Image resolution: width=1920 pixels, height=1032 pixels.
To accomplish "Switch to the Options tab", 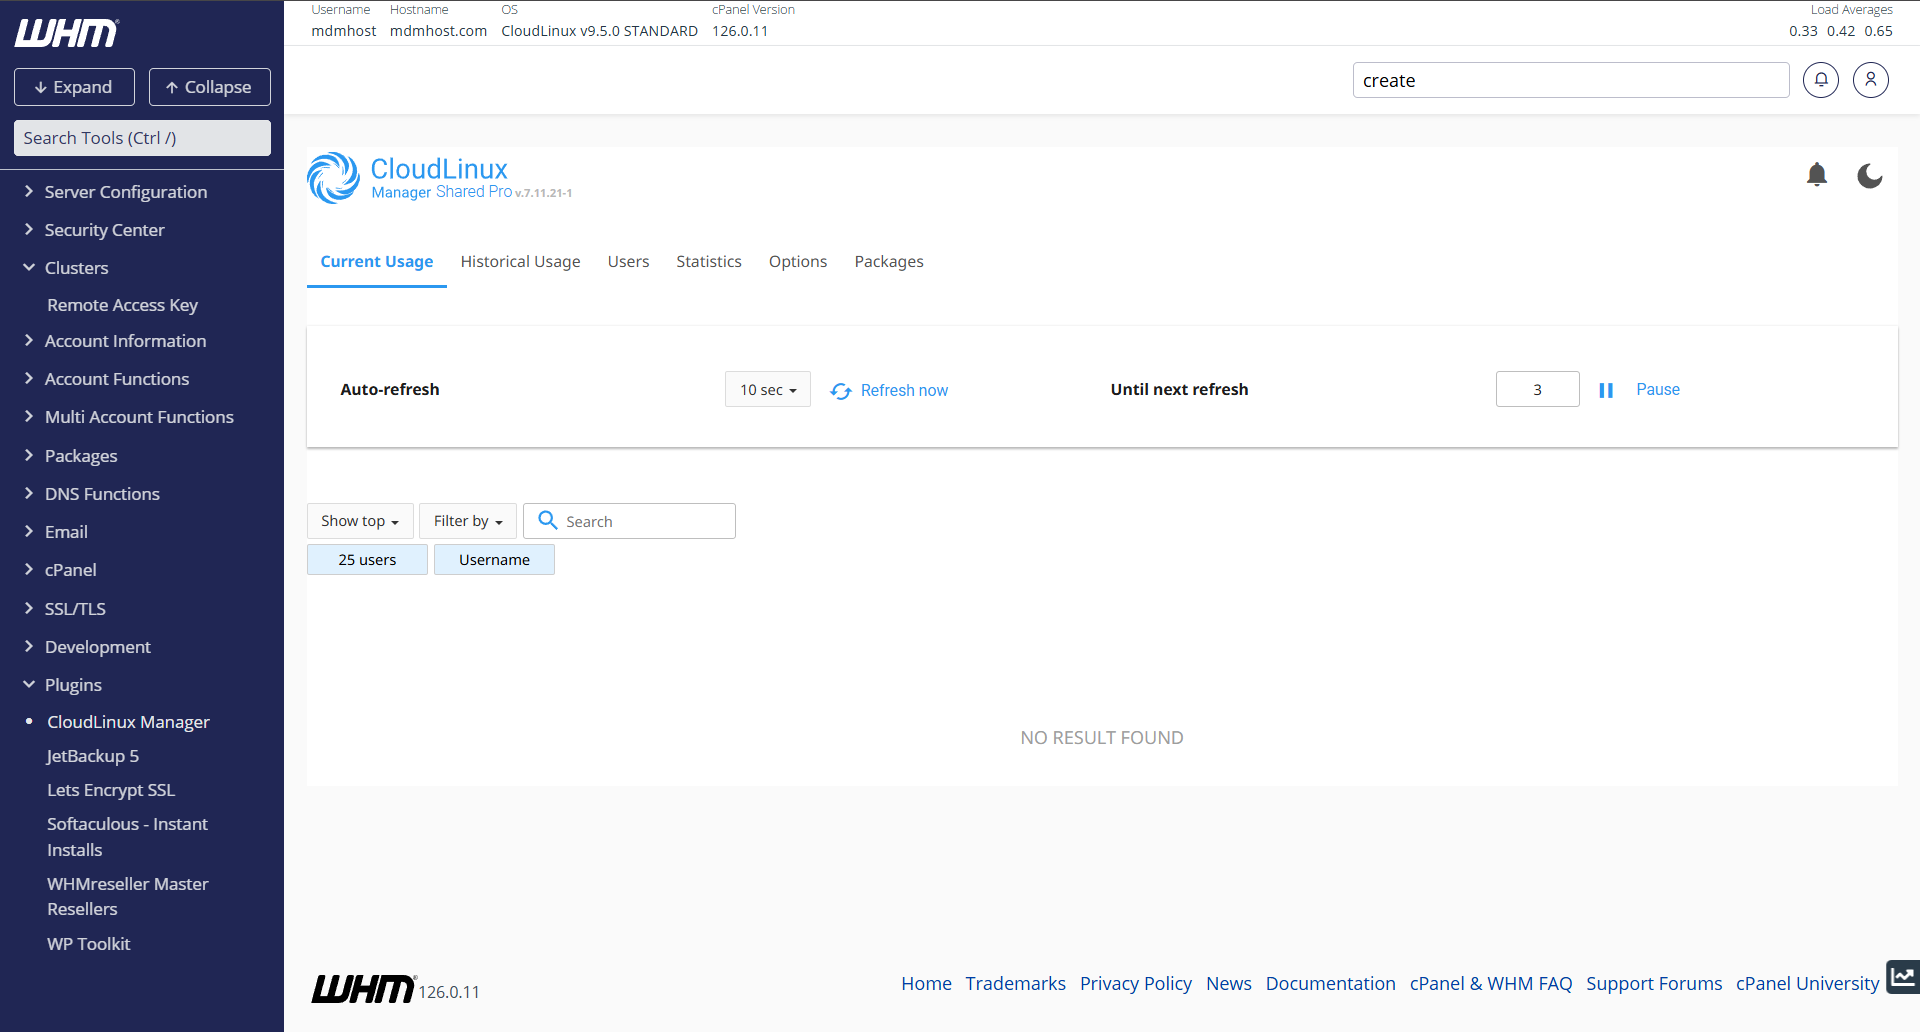I will pyautogui.click(x=798, y=261).
